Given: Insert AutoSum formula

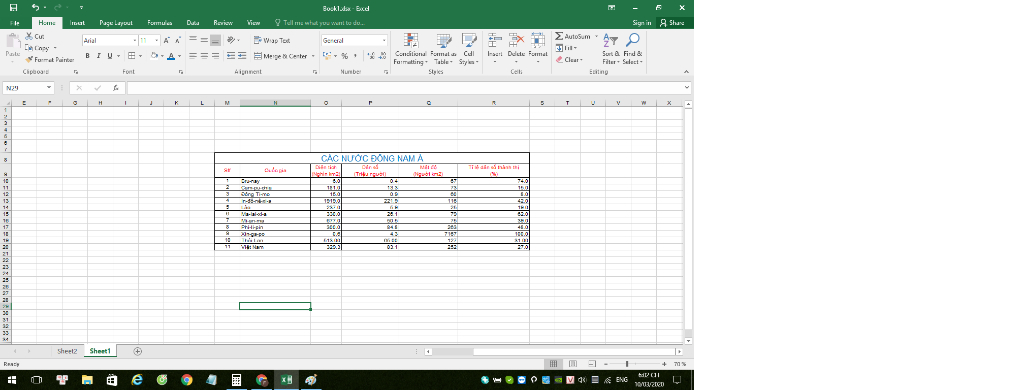Looking at the screenshot, I should tap(575, 37).
